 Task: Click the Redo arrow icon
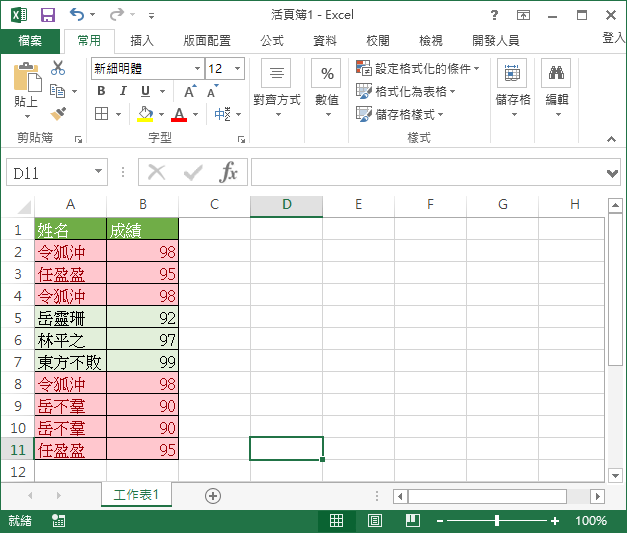click(x=117, y=15)
